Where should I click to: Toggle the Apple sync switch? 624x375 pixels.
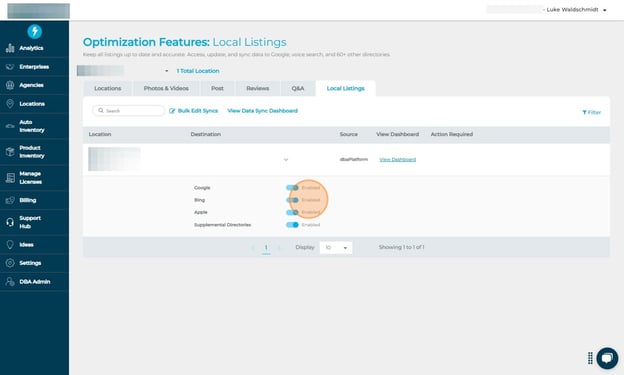click(292, 212)
